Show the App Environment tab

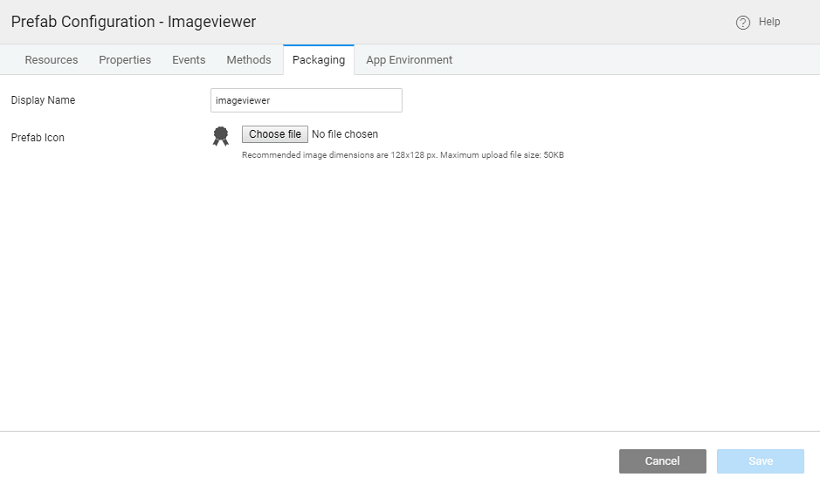(x=409, y=60)
